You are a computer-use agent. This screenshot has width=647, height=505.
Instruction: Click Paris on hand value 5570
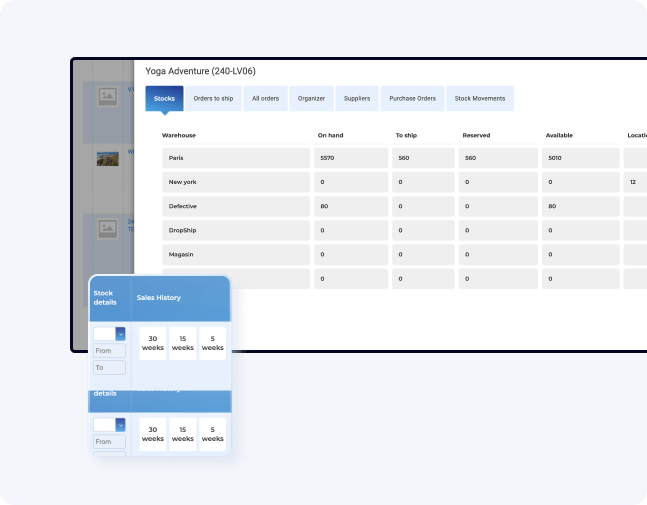pyautogui.click(x=351, y=158)
